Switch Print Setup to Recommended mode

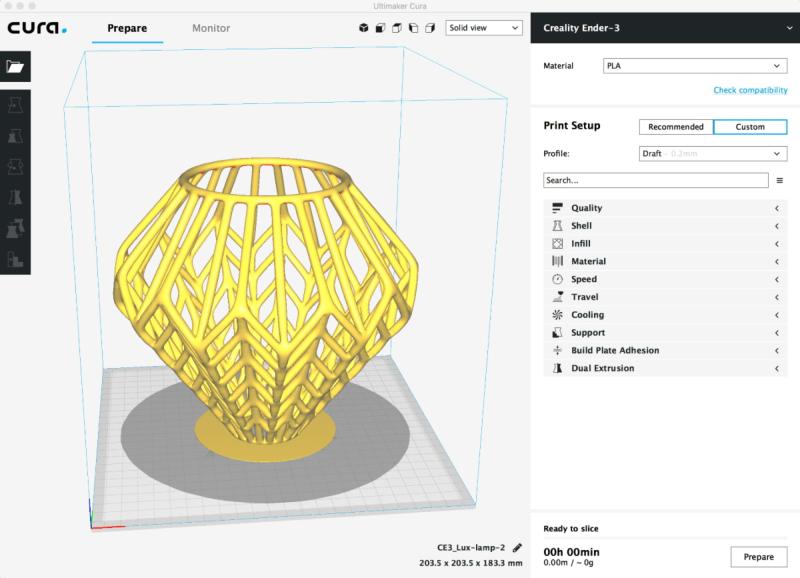(676, 127)
